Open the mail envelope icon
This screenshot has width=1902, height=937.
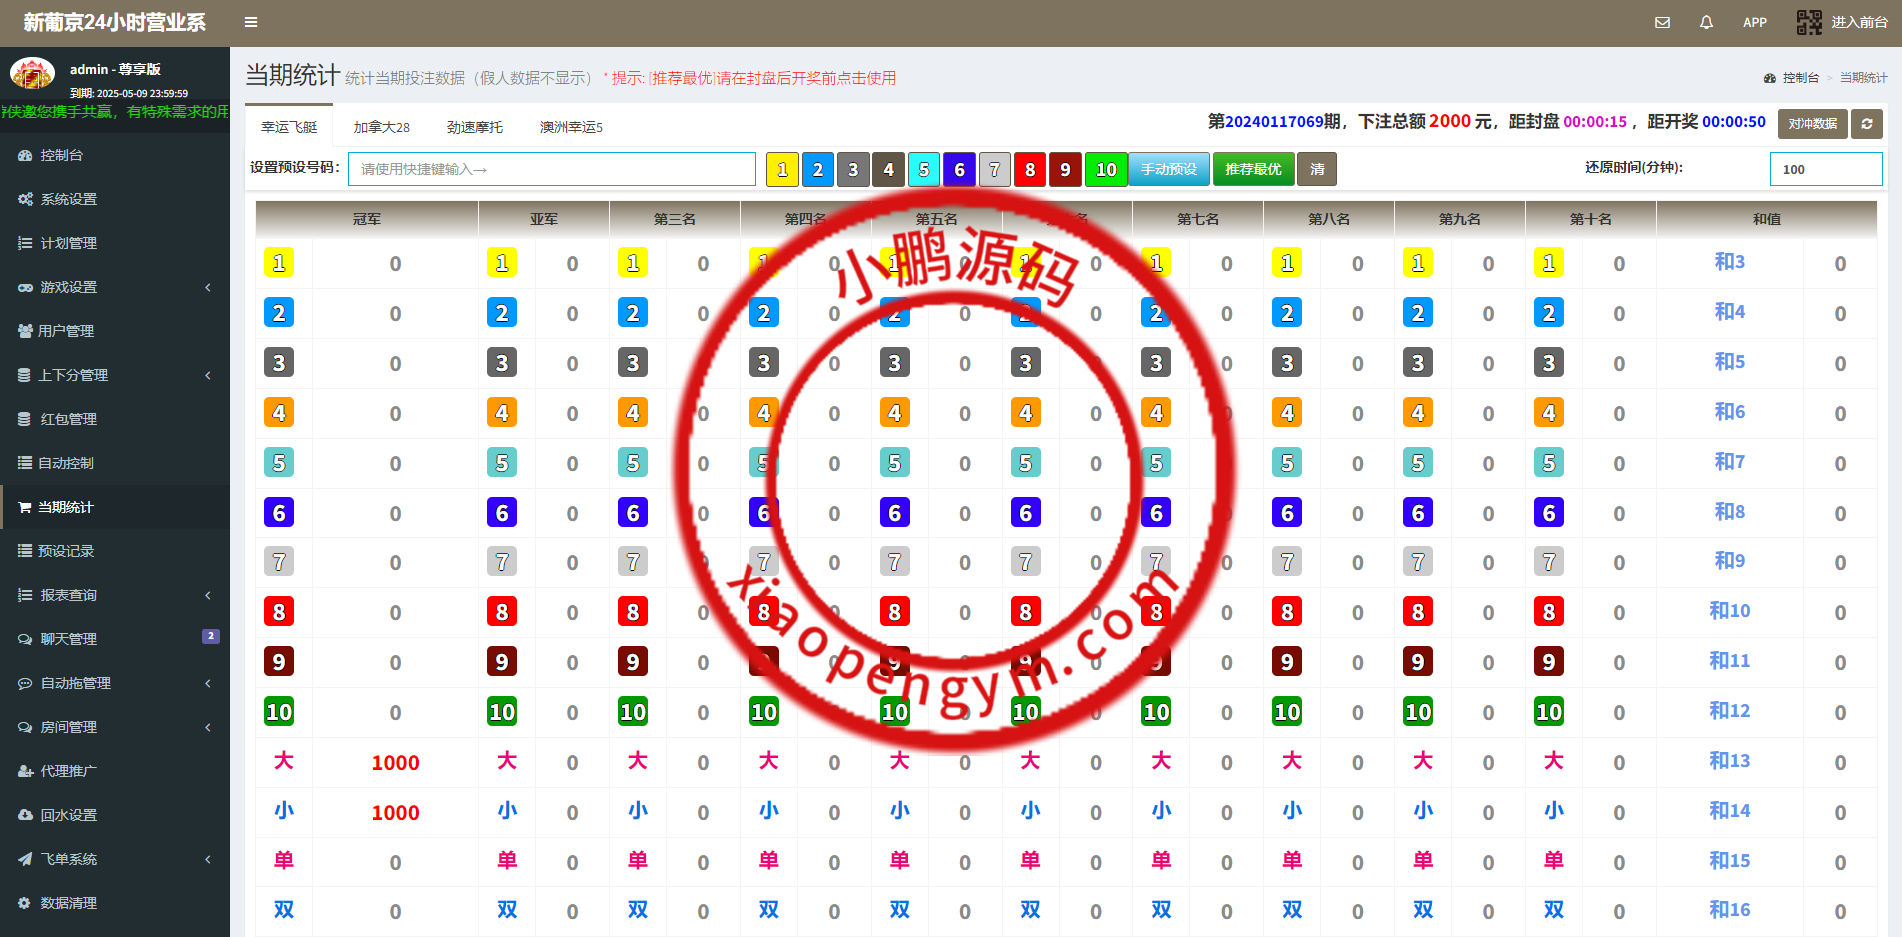[x=1662, y=22]
